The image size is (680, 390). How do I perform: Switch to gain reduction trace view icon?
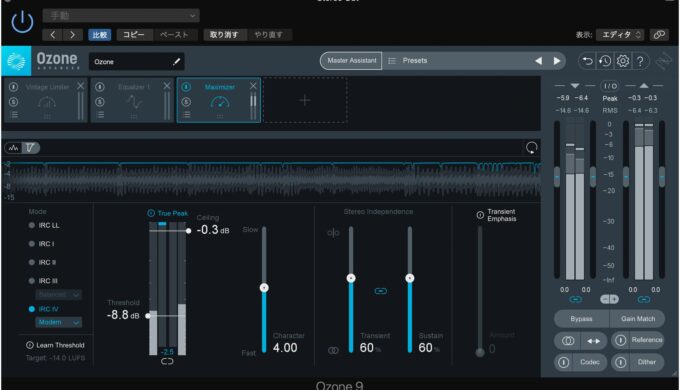click(x=30, y=148)
